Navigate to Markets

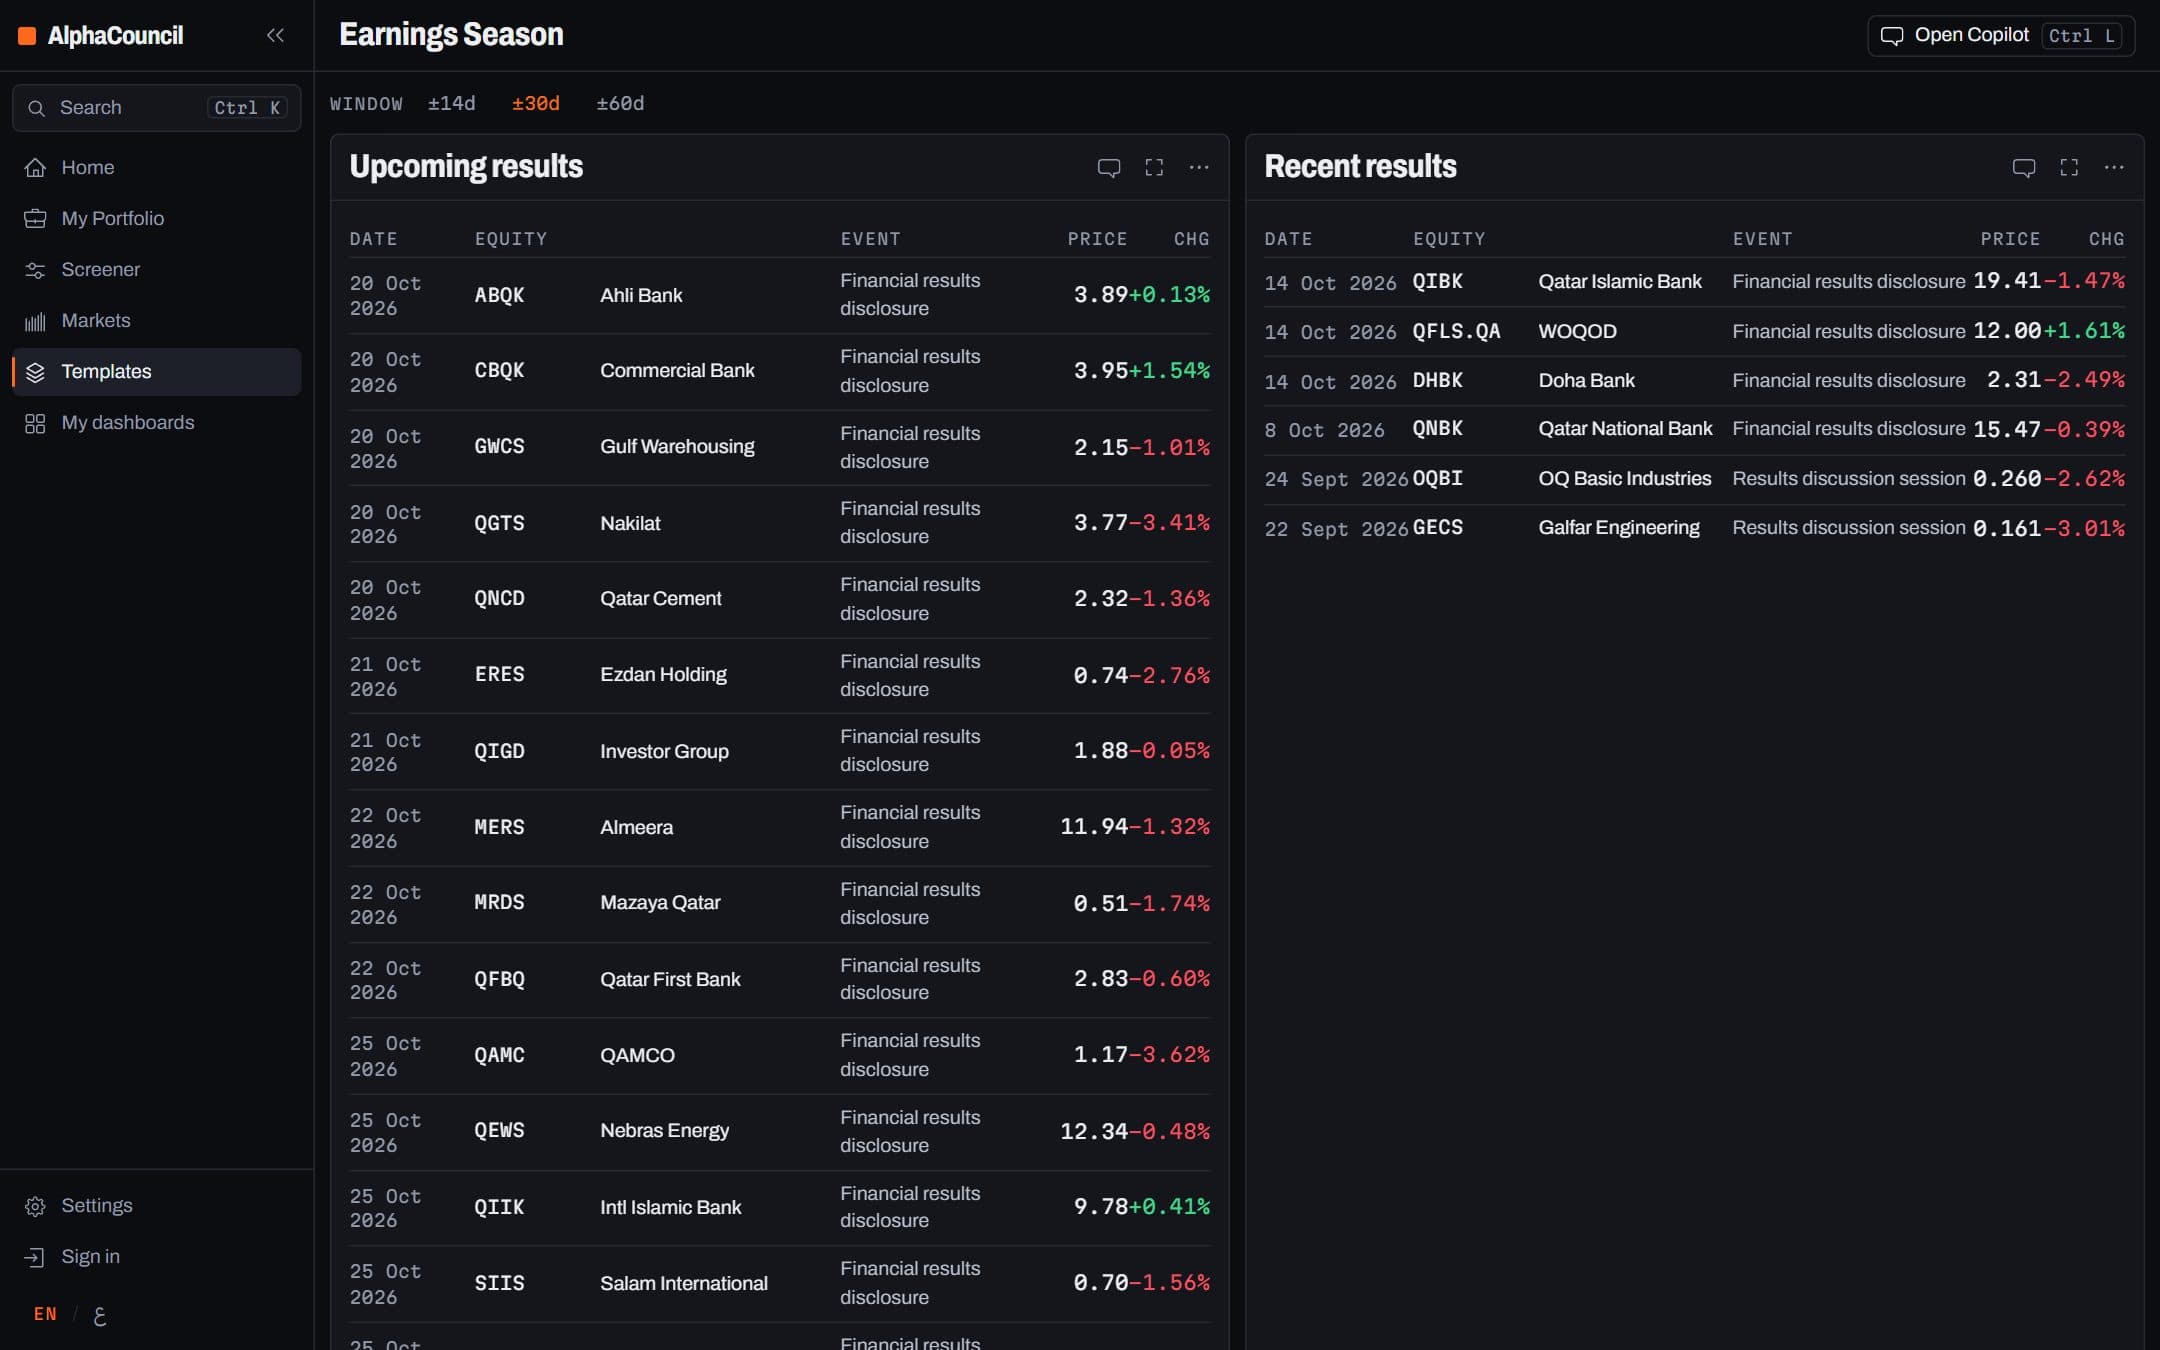[156, 320]
